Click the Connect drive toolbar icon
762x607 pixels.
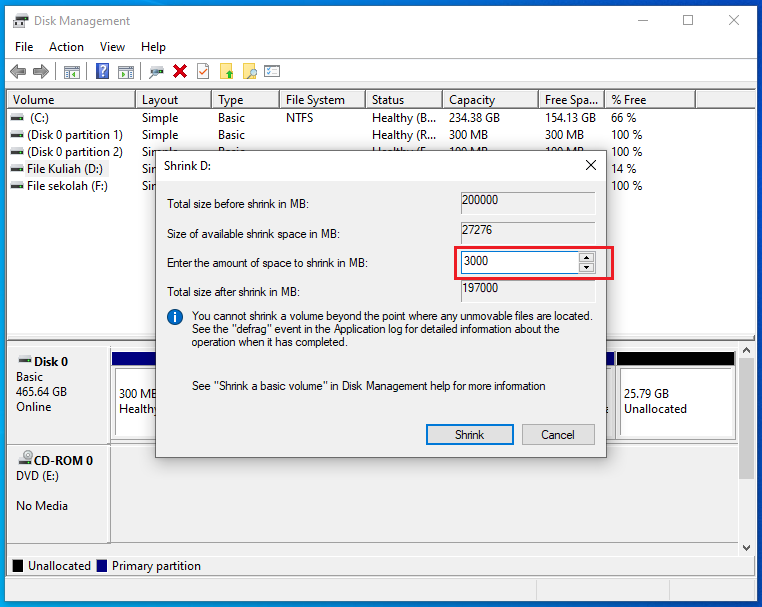[x=156, y=71]
